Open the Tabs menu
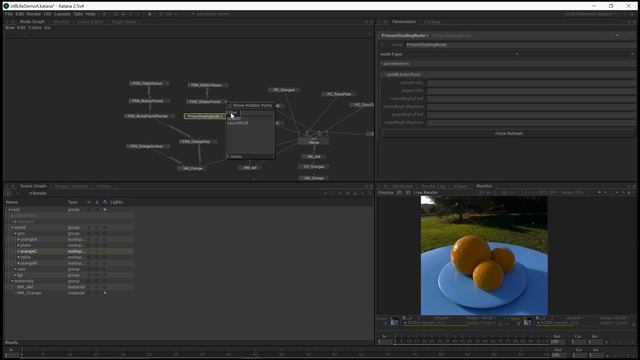The height and width of the screenshot is (360, 640). pos(78,14)
